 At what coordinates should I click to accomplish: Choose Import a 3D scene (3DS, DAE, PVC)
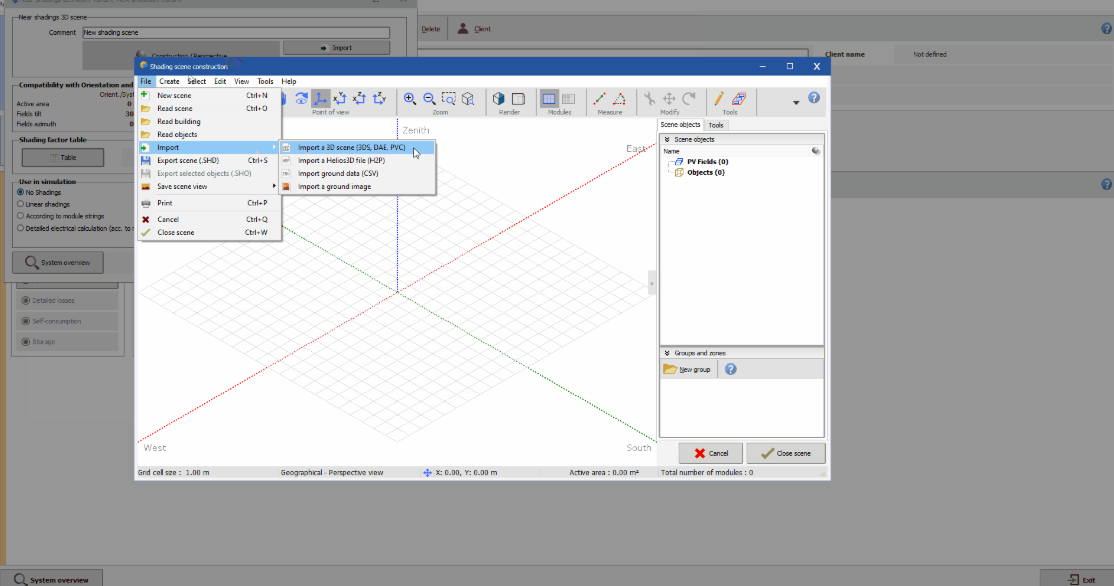pyautogui.click(x=357, y=147)
